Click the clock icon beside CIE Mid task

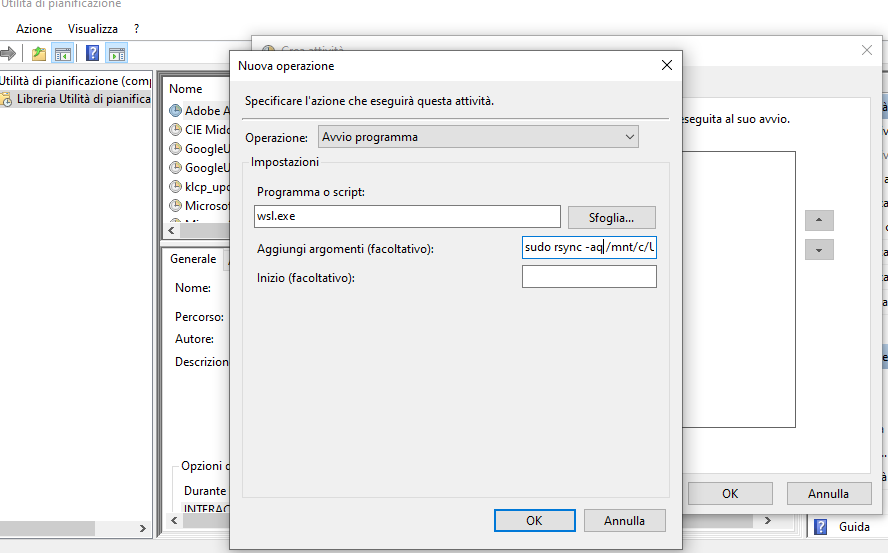176,129
